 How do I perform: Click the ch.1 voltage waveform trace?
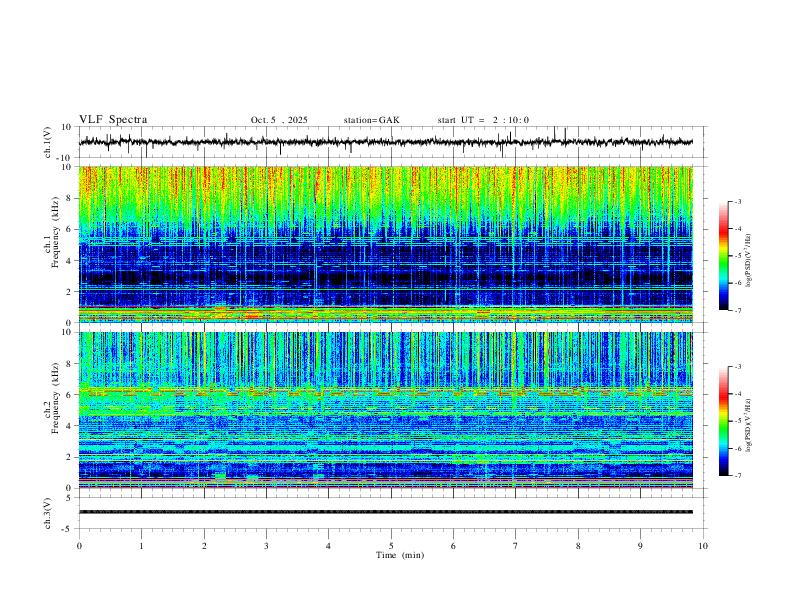(x=385, y=142)
